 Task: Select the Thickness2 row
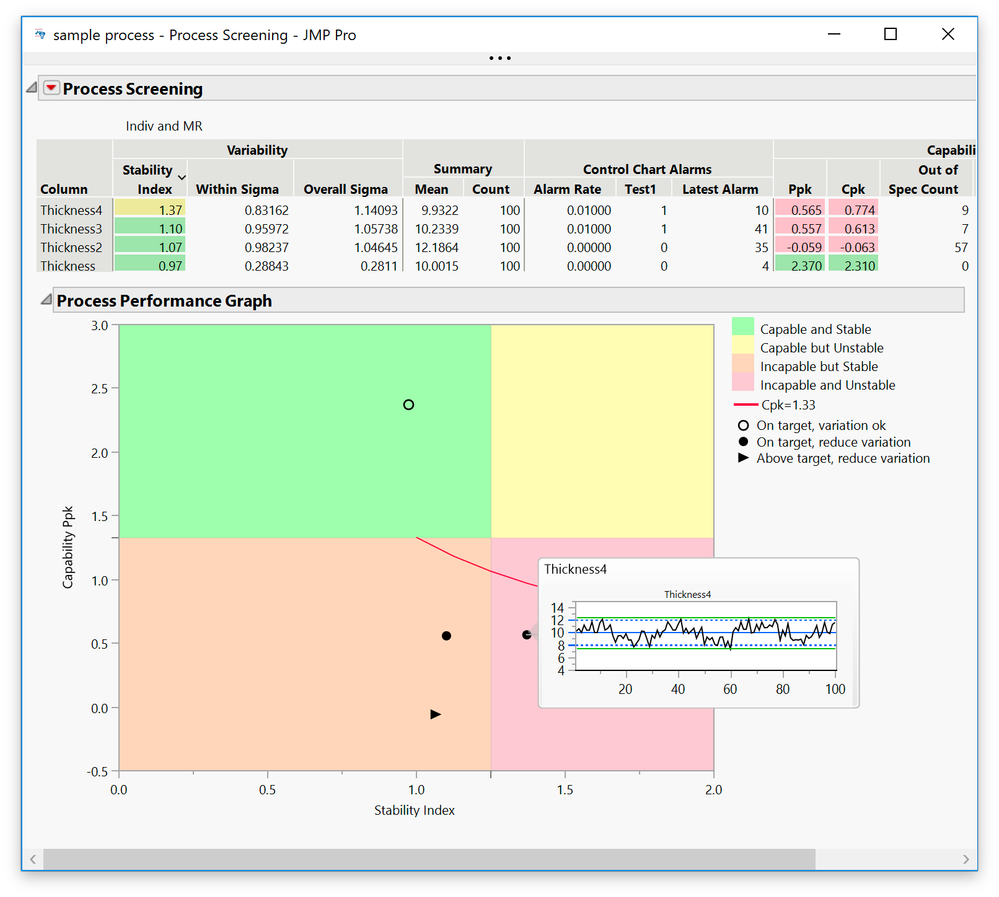pos(71,247)
